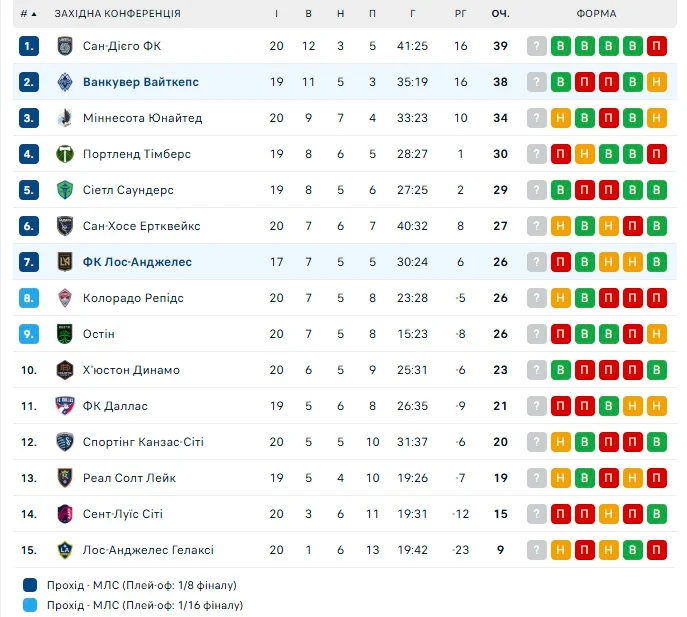Image resolution: width=687 pixels, height=617 pixels.
Task: Click the question mark badge in Остін row
Action: (x=537, y=334)
